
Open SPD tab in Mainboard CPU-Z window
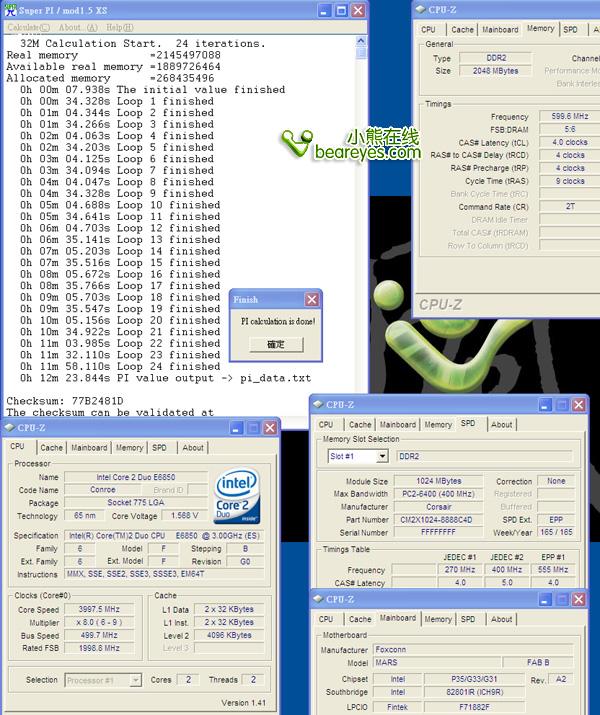click(468, 619)
